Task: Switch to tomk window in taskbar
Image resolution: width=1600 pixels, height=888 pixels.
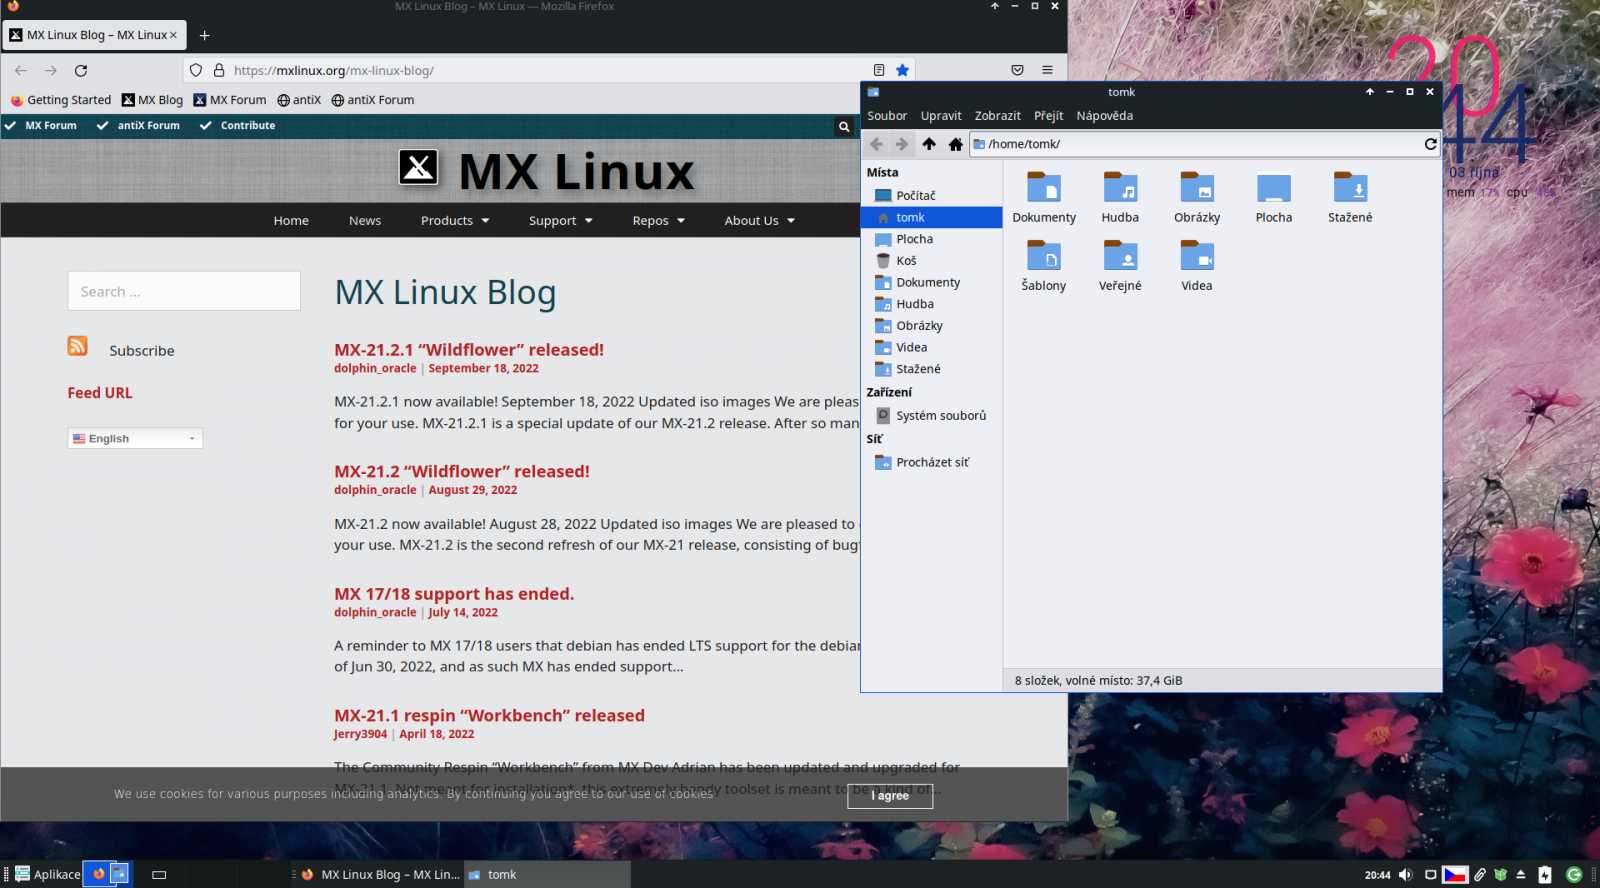Action: 548,875
